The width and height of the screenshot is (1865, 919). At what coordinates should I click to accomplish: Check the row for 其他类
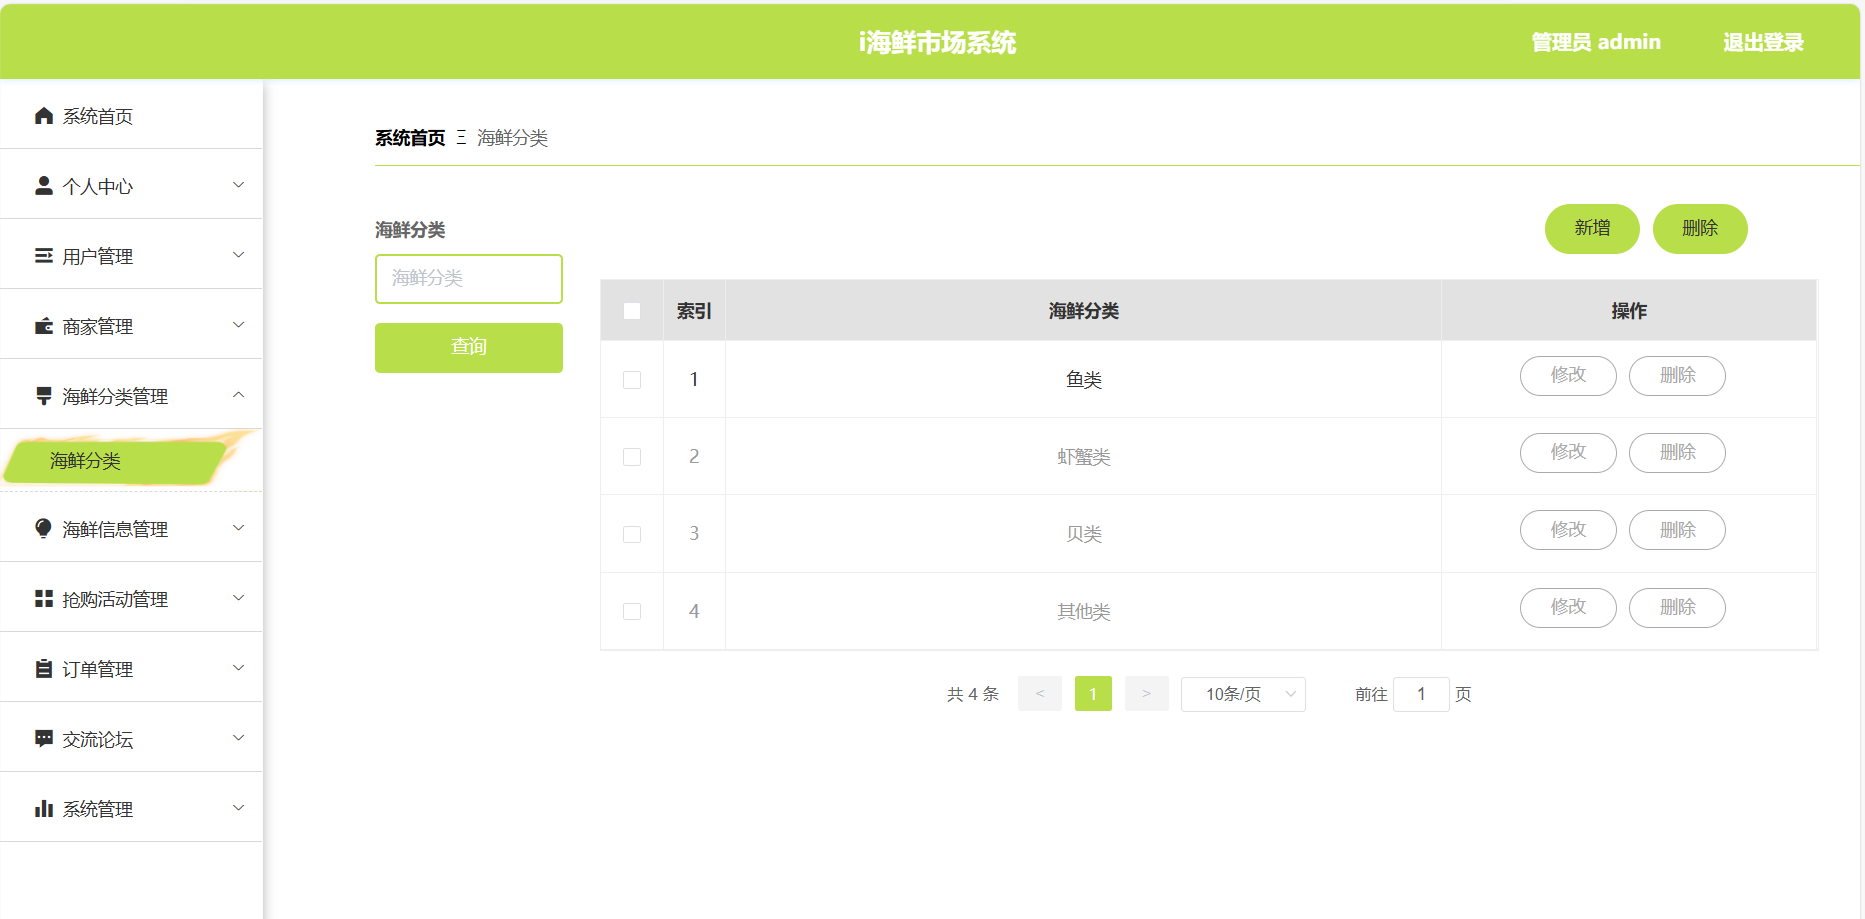(x=632, y=611)
